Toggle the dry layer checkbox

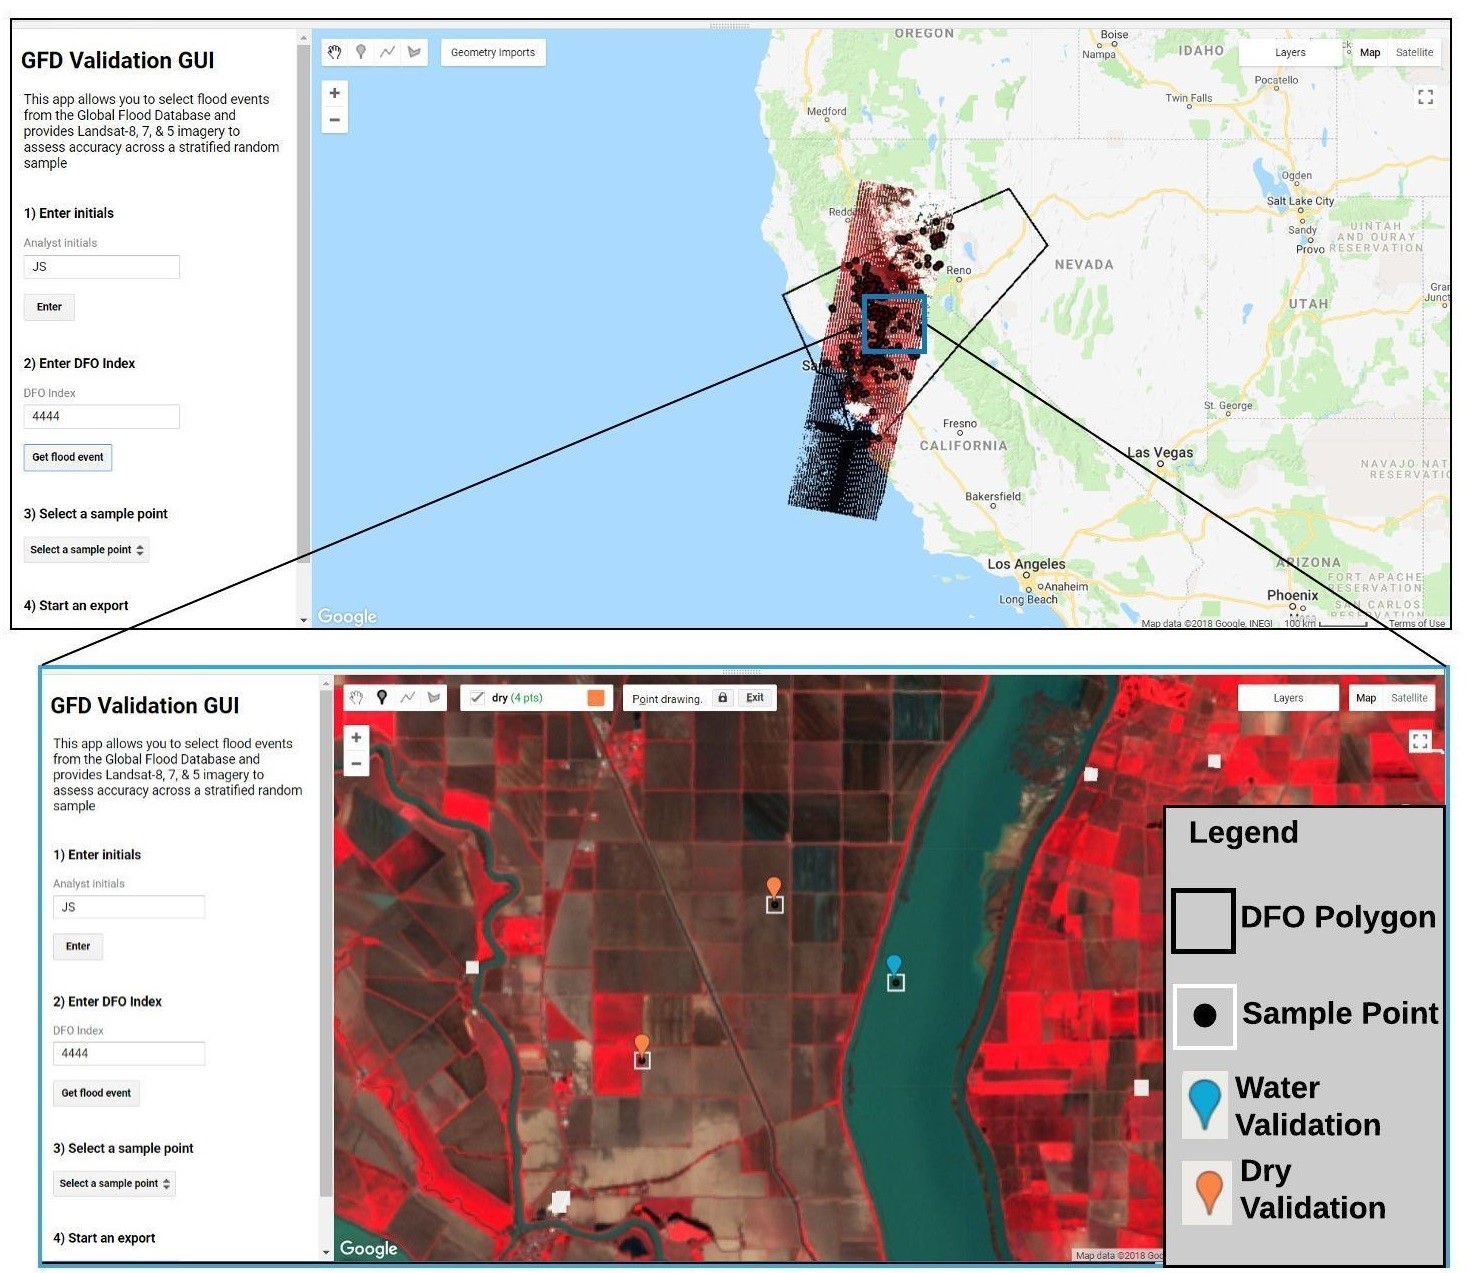point(477,698)
